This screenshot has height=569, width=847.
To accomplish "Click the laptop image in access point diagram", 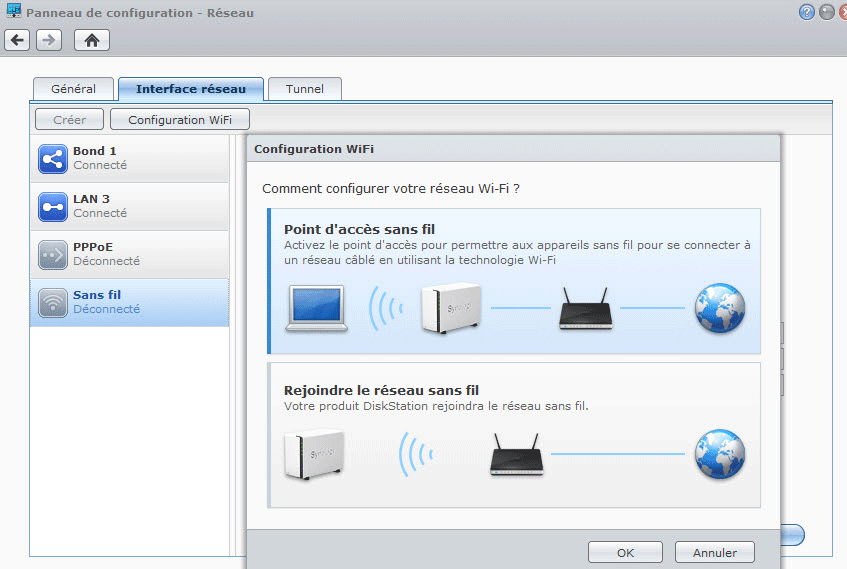I will click(x=317, y=308).
